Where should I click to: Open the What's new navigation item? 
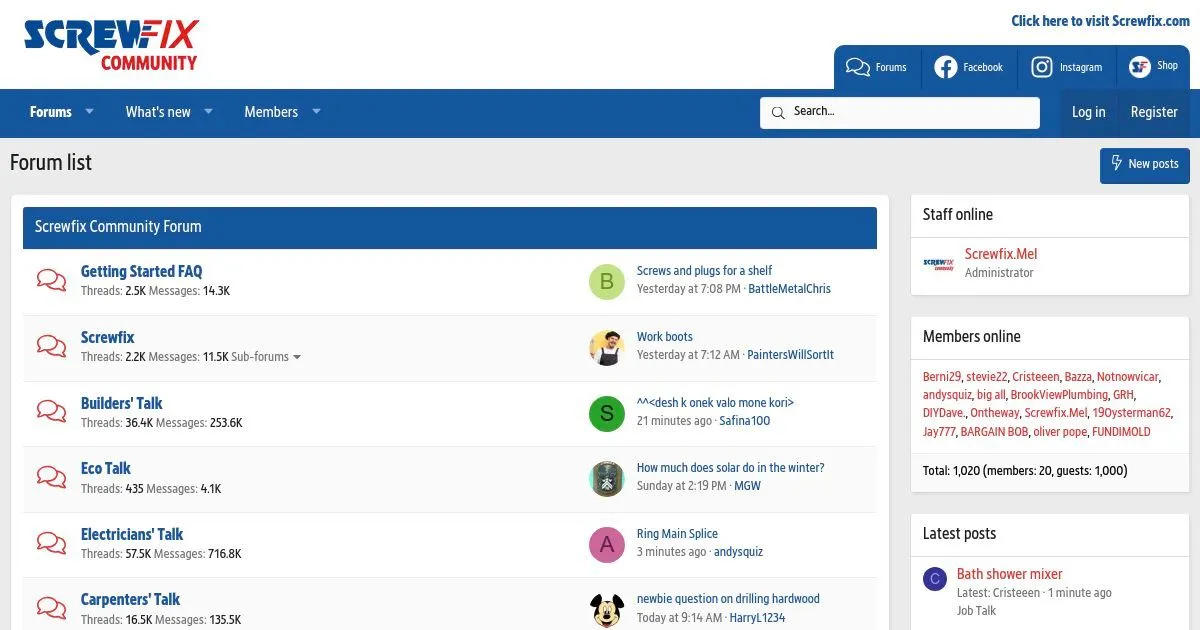click(158, 112)
